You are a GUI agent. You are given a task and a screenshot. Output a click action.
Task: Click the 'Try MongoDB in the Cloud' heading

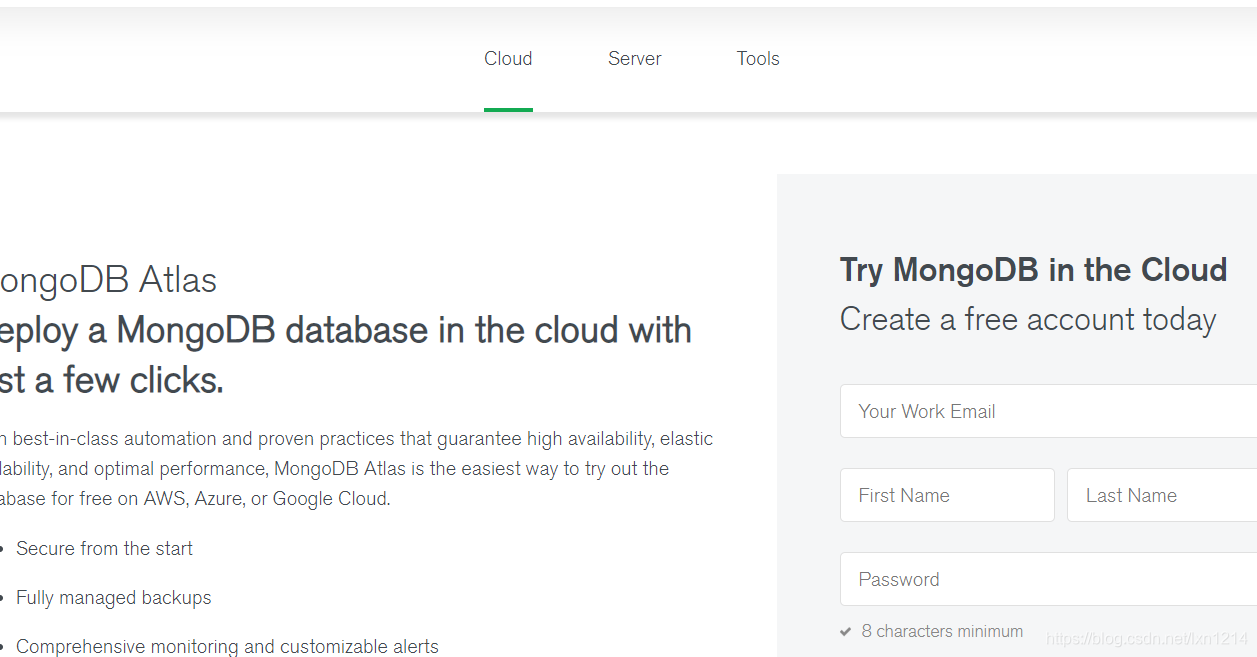[1033, 270]
